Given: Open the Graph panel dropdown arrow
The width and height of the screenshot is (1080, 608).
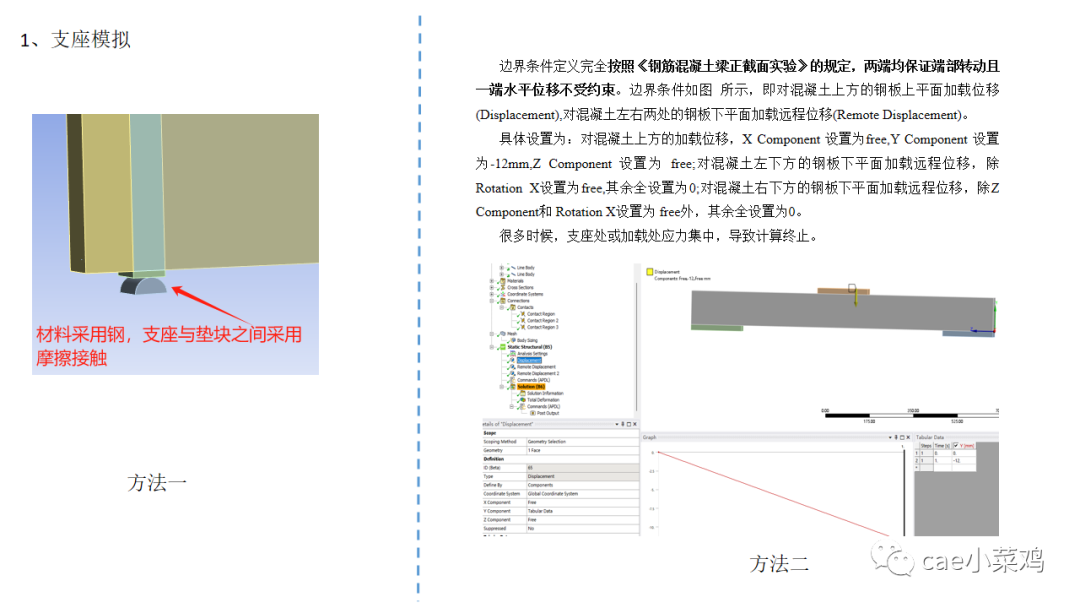Looking at the screenshot, I should pyautogui.click(x=892, y=436).
